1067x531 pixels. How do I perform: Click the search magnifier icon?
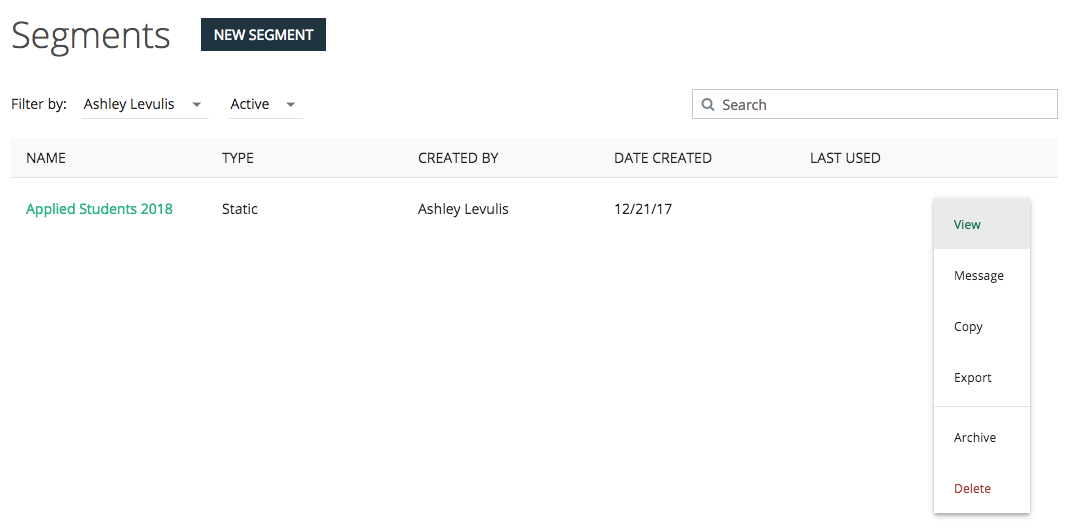click(x=708, y=105)
